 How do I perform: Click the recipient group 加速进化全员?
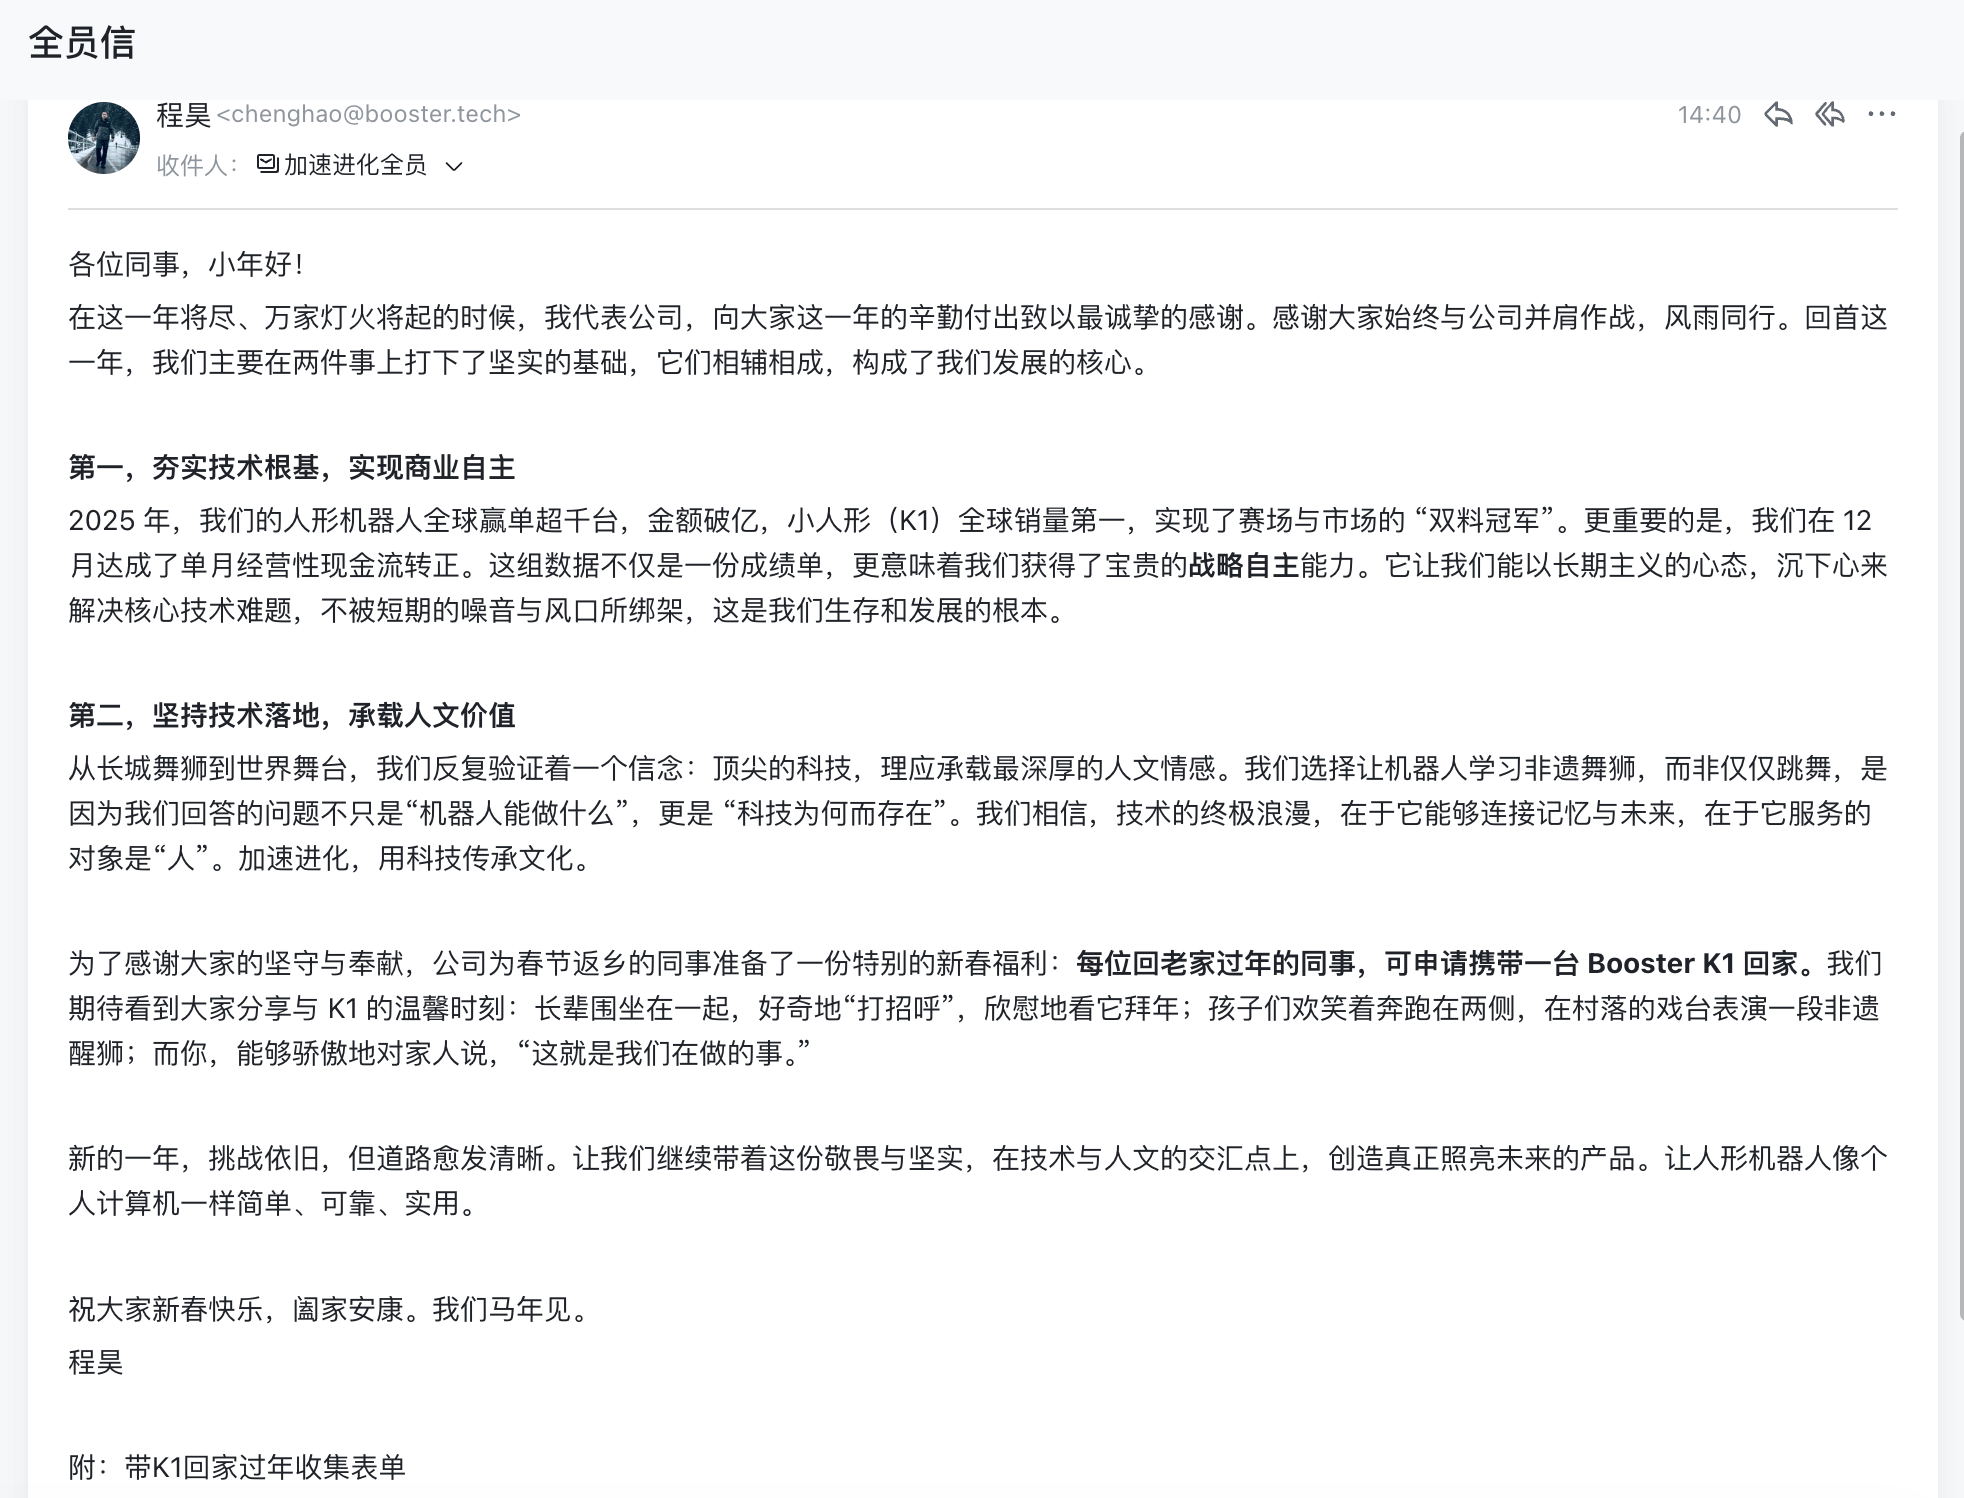tap(355, 165)
